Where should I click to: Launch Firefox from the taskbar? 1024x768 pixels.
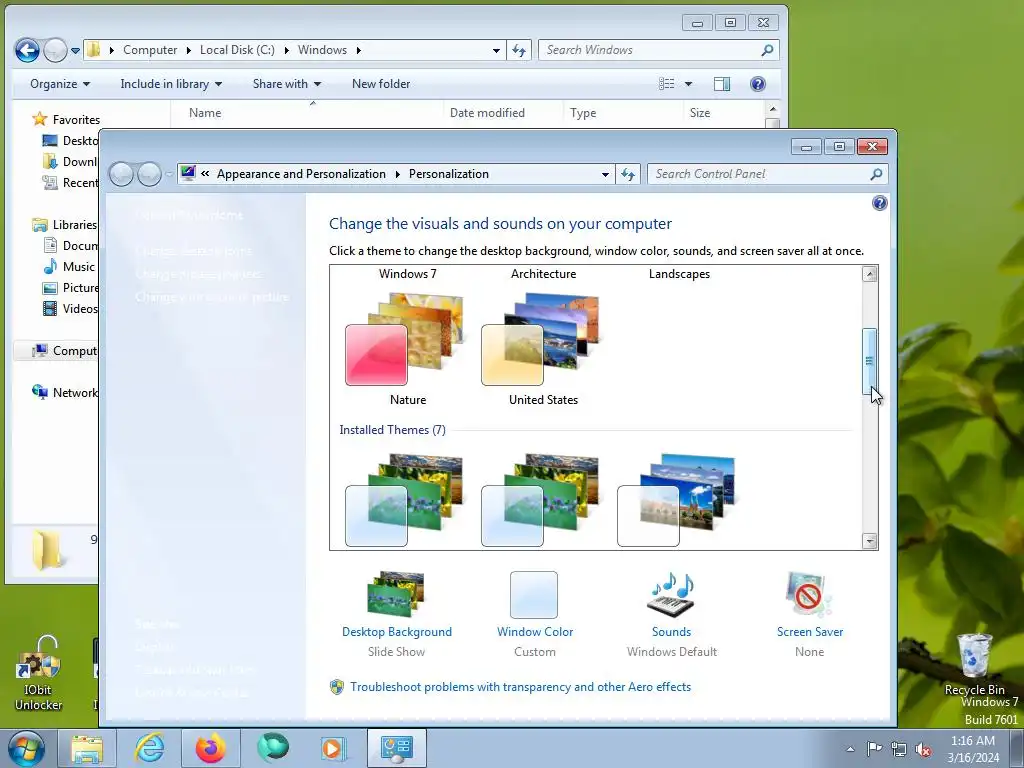tap(210, 748)
